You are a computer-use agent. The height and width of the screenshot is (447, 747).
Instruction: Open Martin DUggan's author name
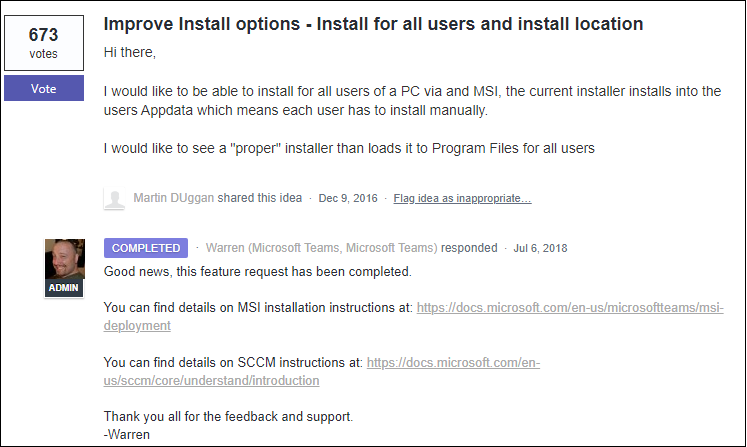[x=173, y=198]
